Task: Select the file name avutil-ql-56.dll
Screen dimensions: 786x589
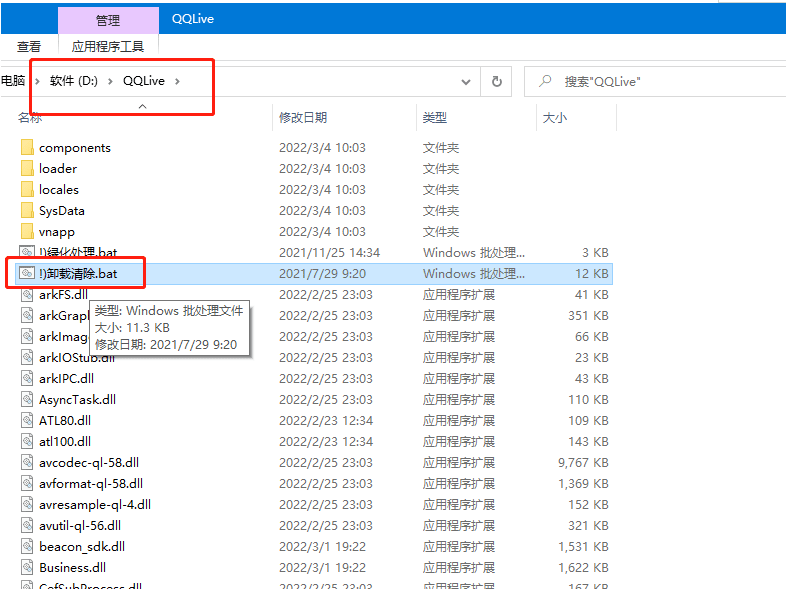Action: (80, 526)
